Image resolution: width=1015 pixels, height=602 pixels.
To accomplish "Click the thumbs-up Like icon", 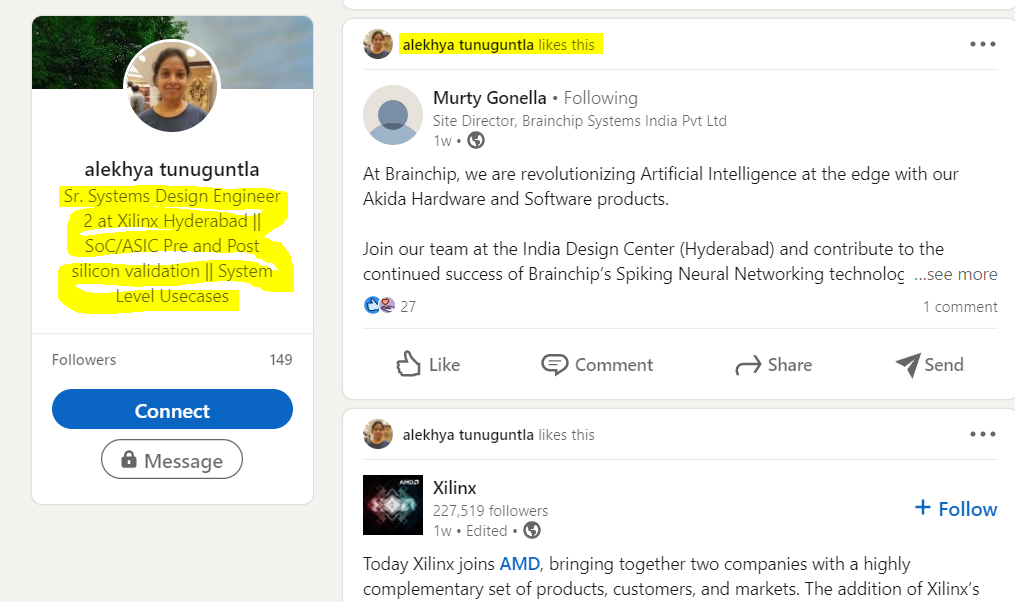I will coord(408,364).
